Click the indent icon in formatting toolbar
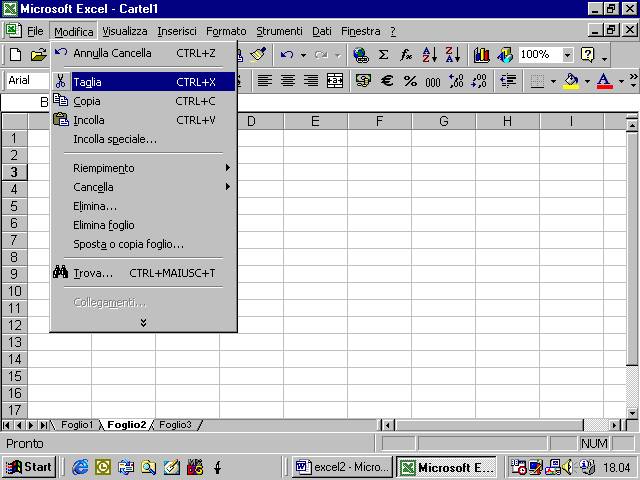This screenshot has height=480, width=640. [x=508, y=80]
